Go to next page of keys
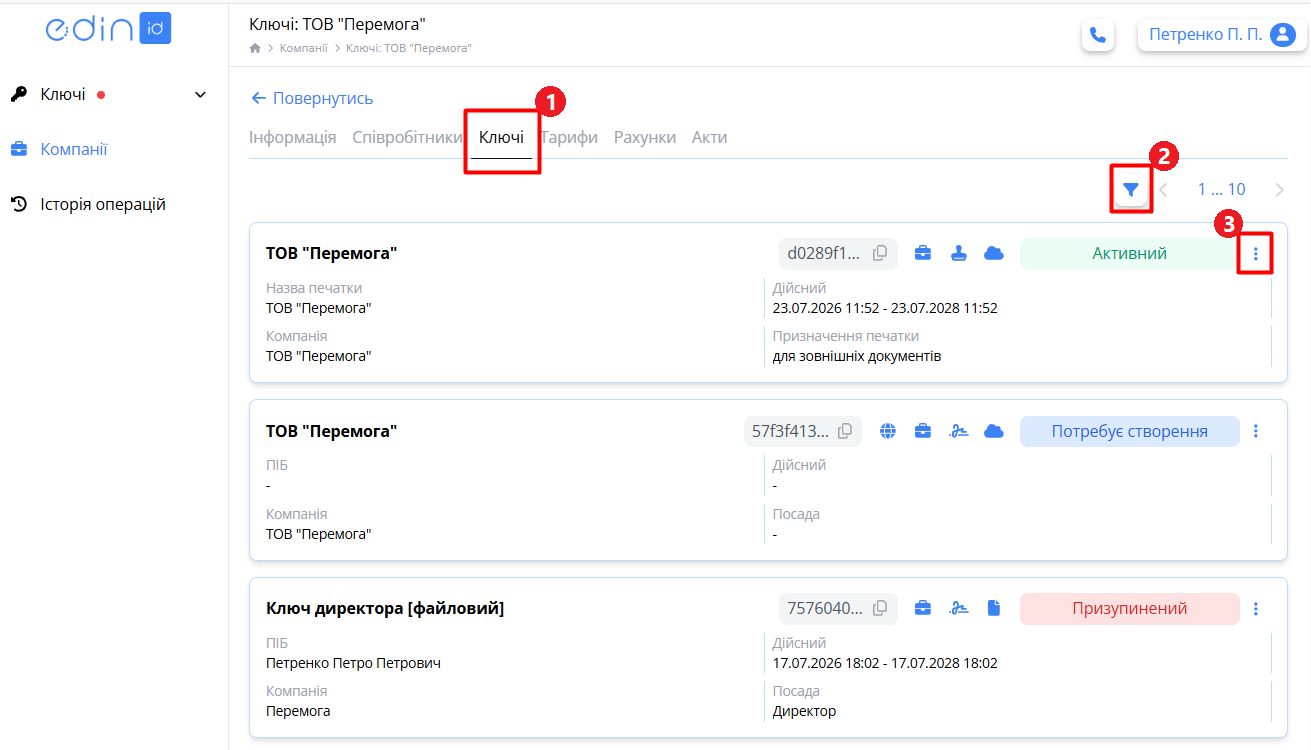Image resolution: width=1311 pixels, height=750 pixels. point(1280,190)
